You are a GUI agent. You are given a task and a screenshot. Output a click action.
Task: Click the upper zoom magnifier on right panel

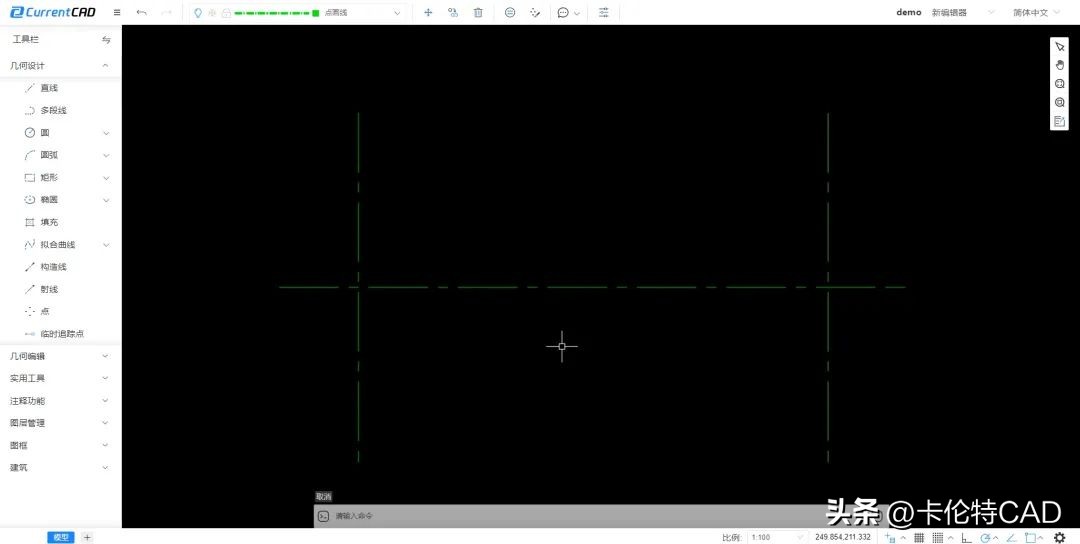[x=1059, y=84]
